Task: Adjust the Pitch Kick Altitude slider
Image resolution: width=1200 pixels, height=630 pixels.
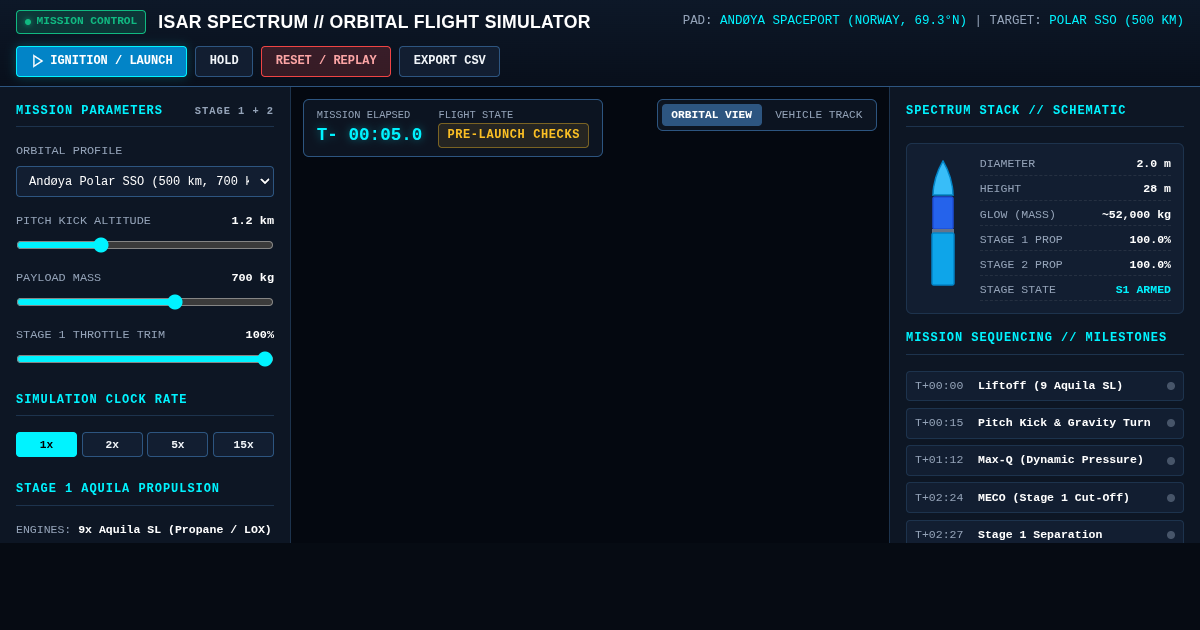Action: point(145,245)
